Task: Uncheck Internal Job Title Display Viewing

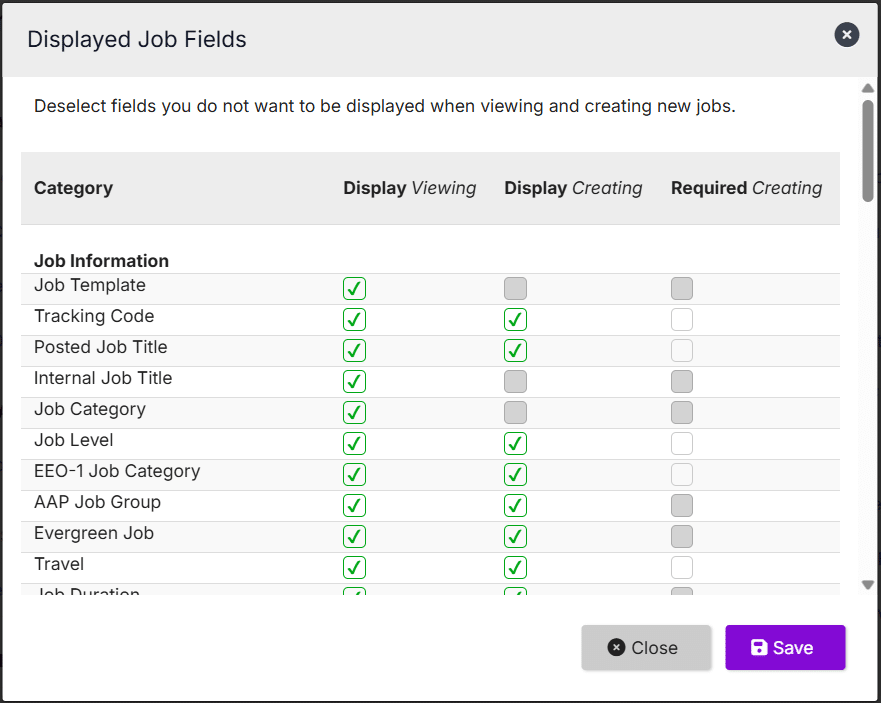Action: pos(354,382)
